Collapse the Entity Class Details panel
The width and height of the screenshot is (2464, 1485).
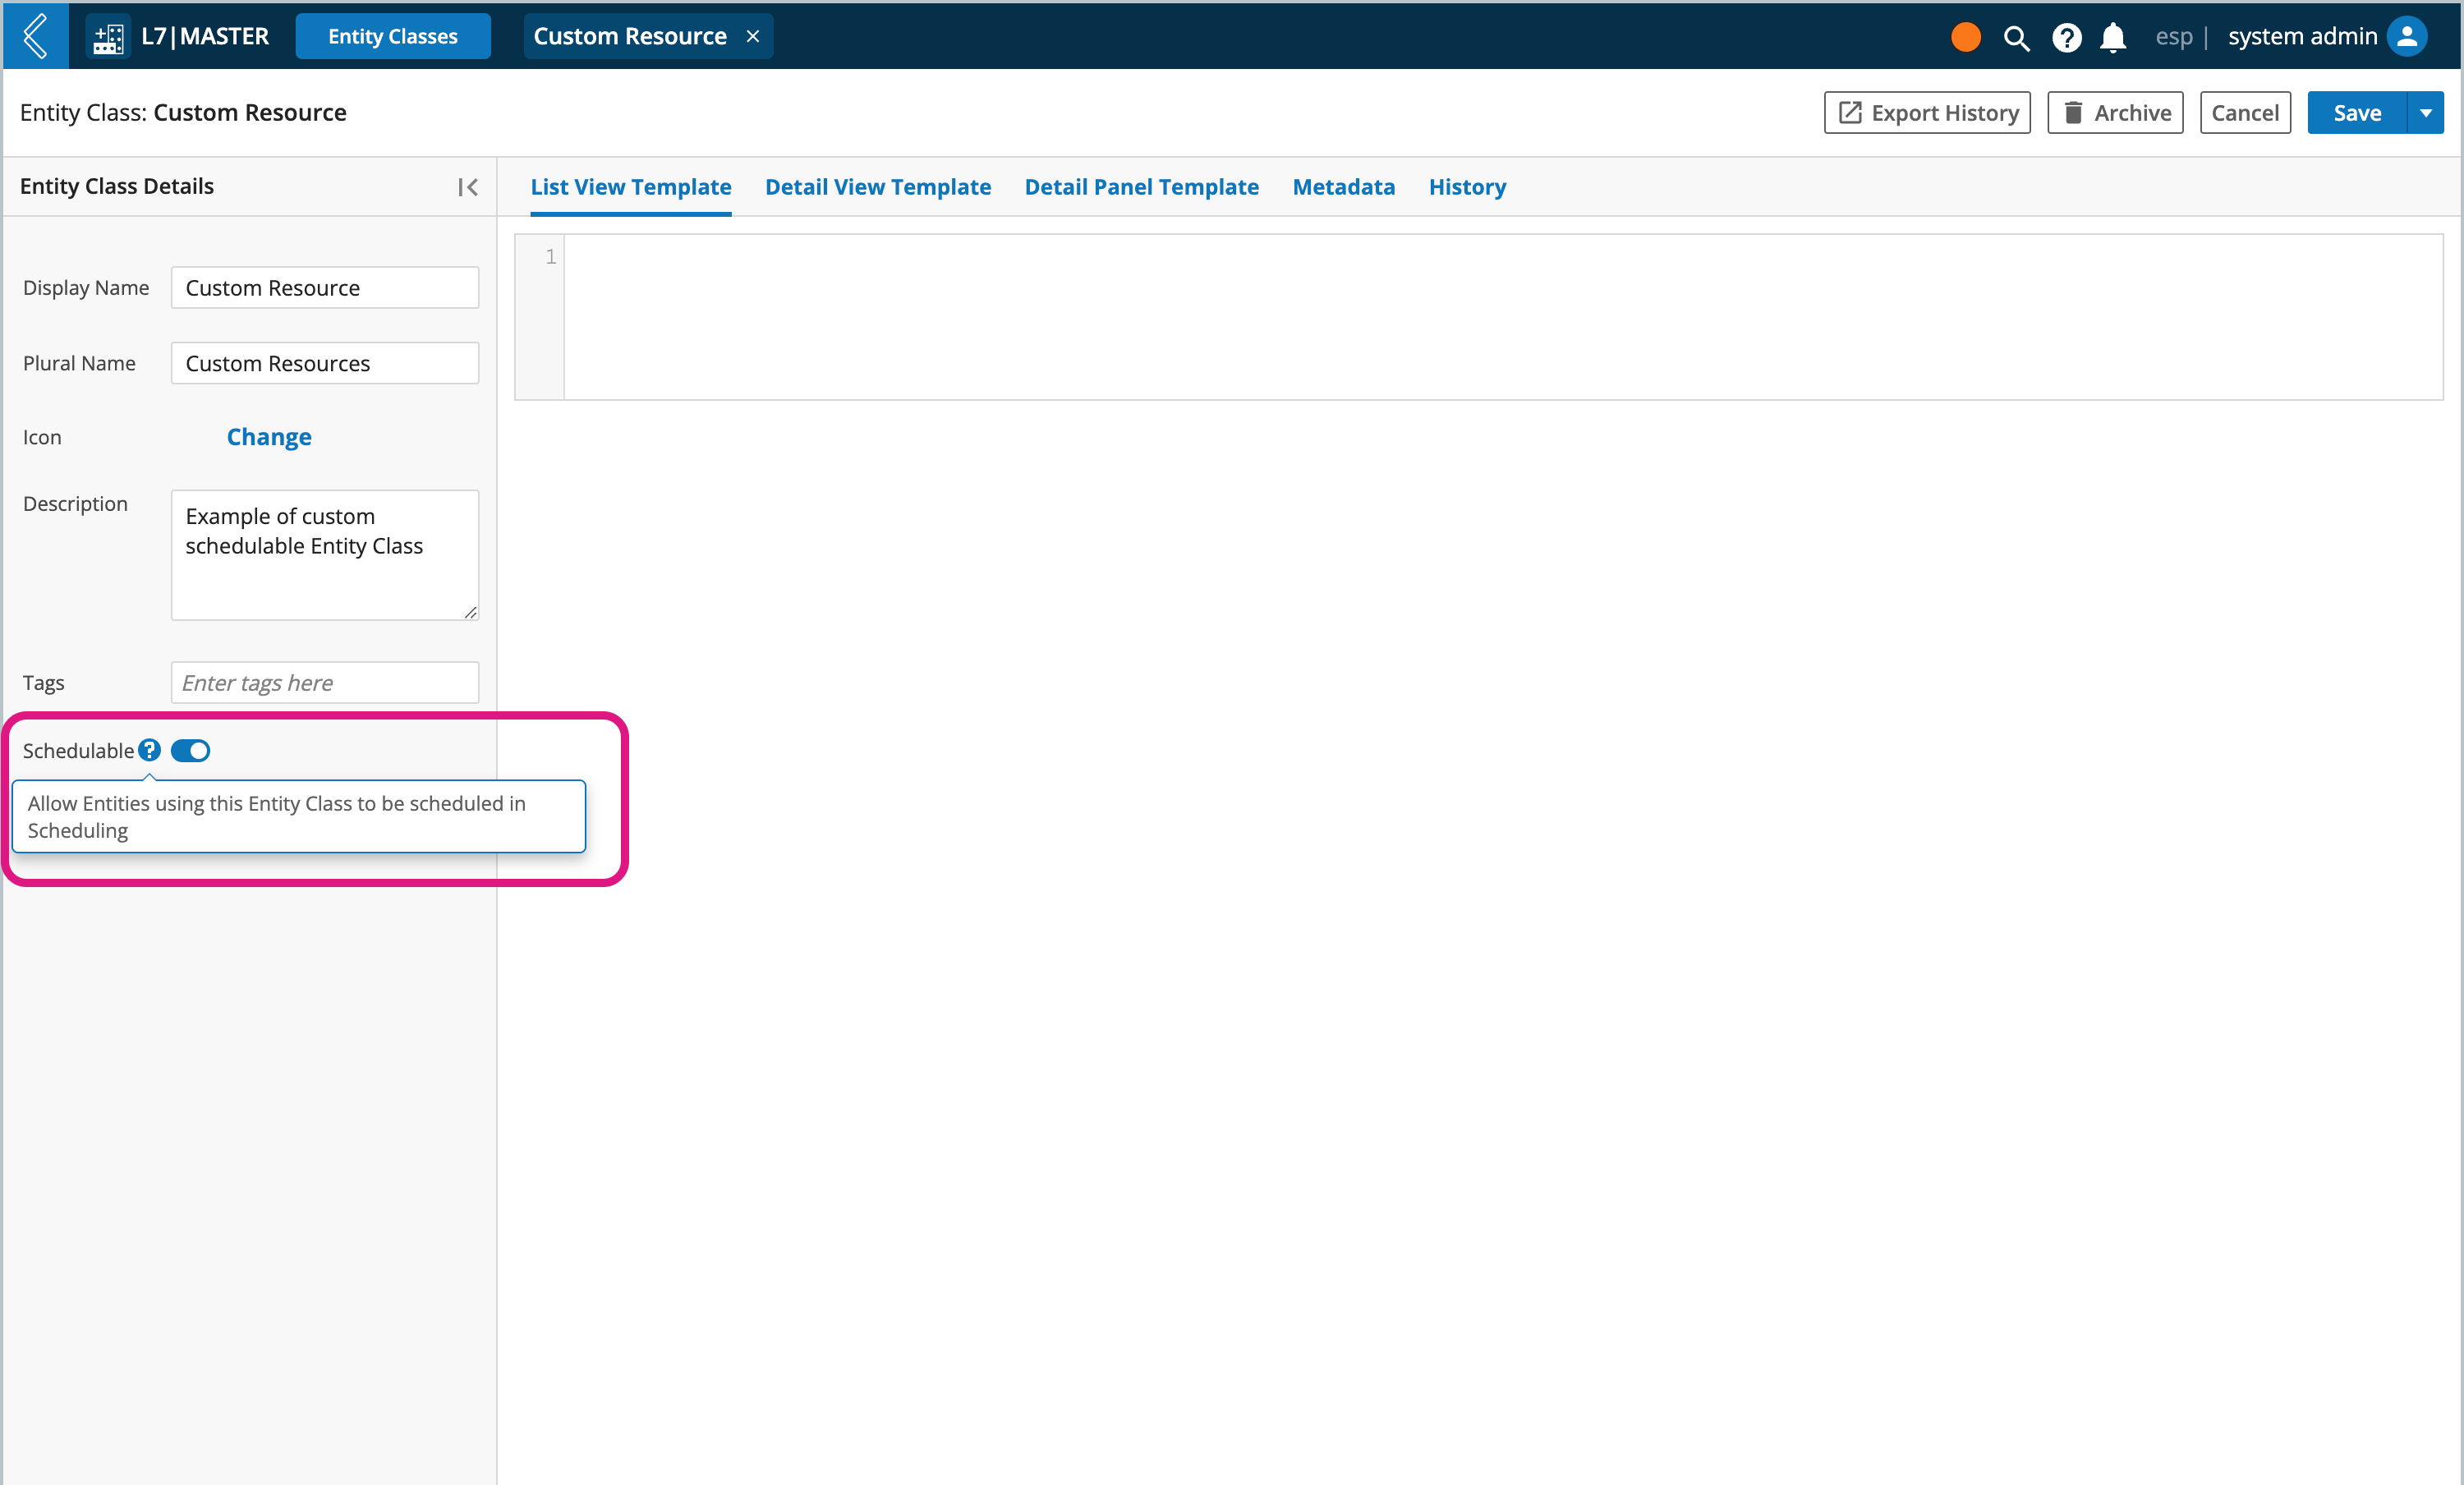click(x=467, y=187)
